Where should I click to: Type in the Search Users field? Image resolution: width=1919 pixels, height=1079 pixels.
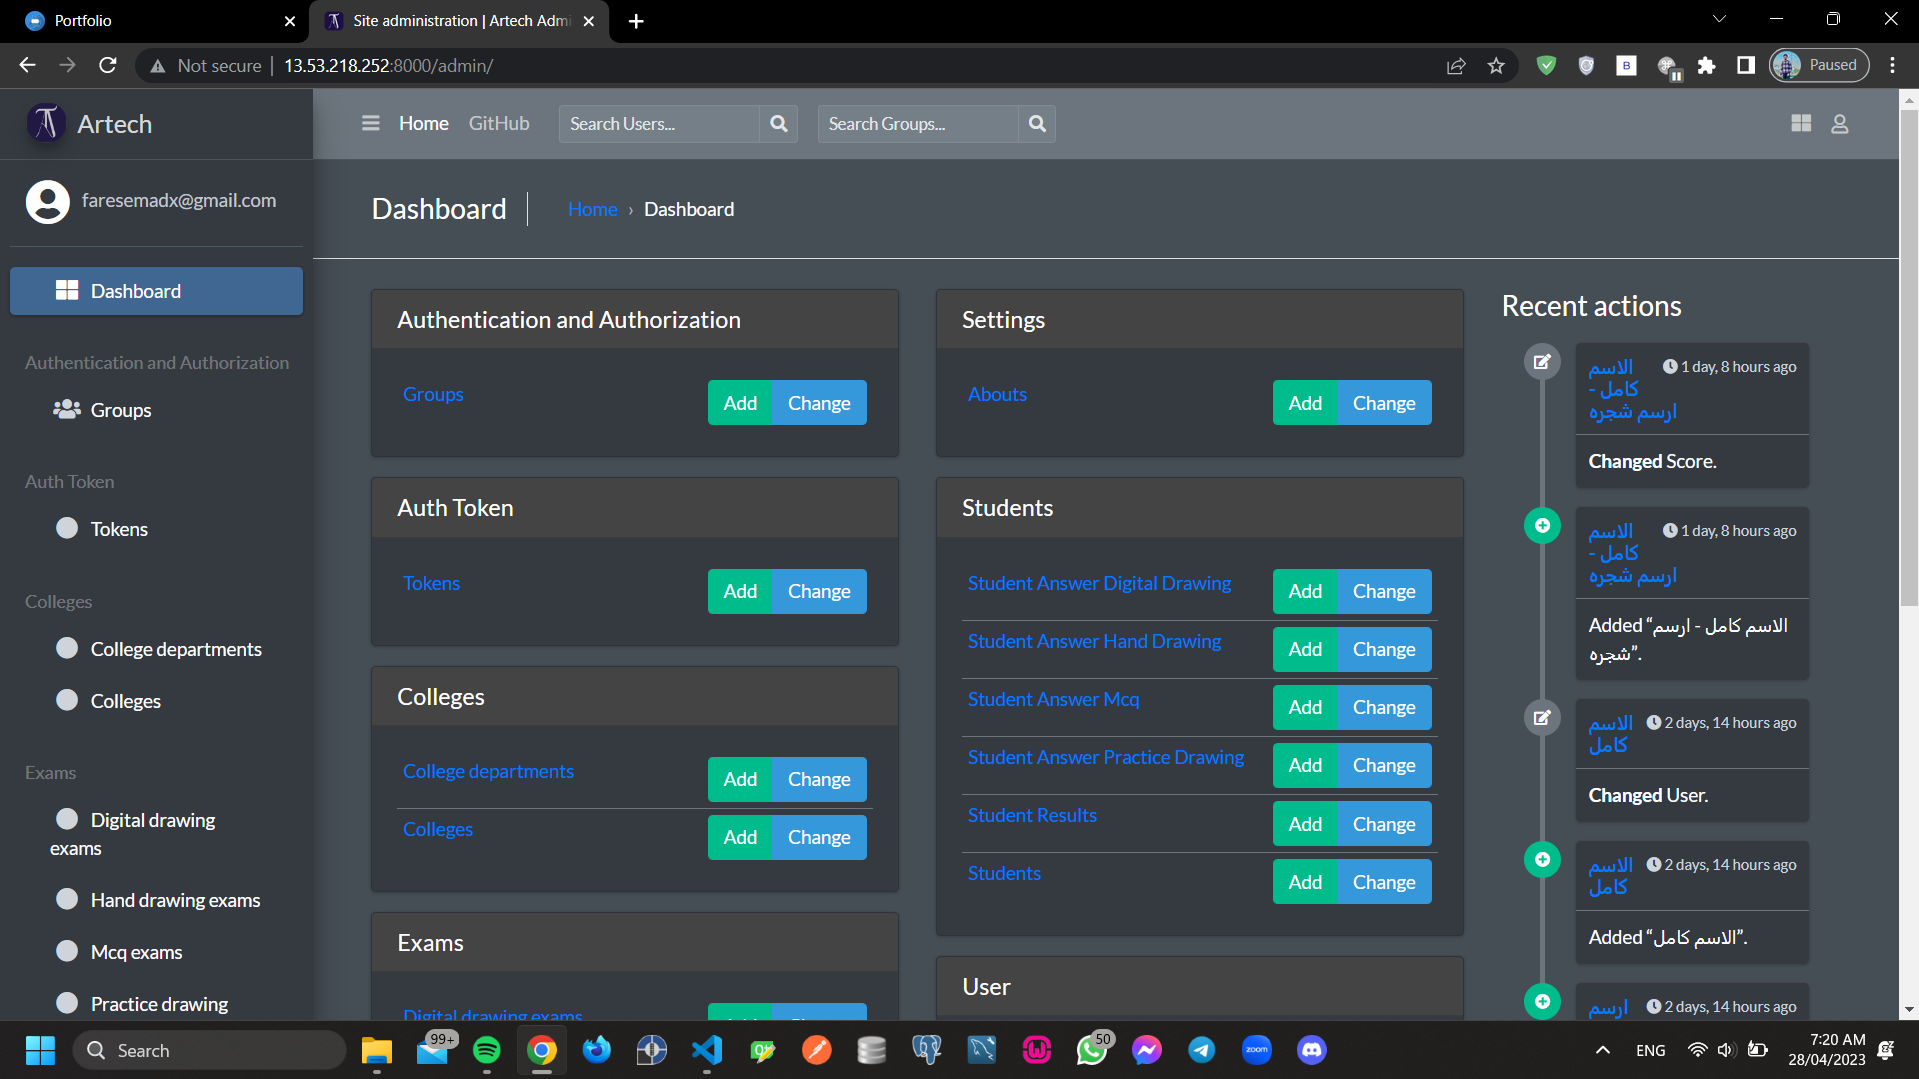658,123
